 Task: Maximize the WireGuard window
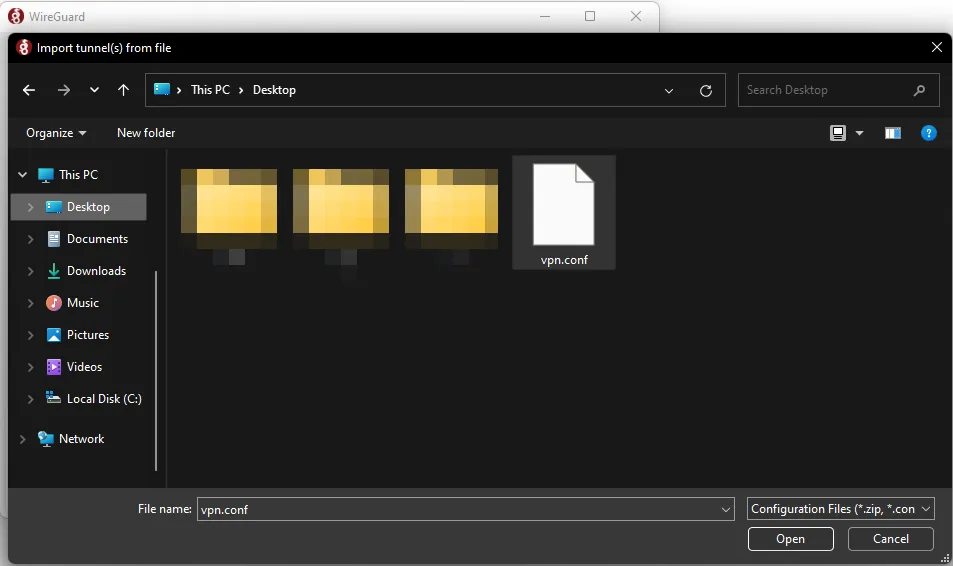click(590, 16)
